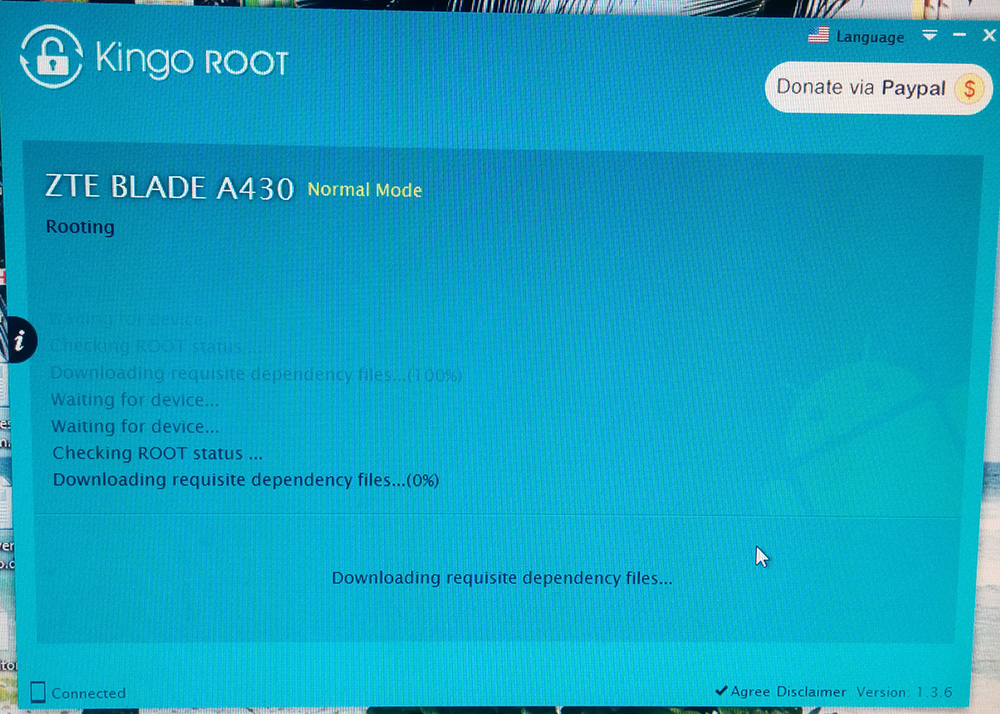Select the Downloading requisite dependency files (0%) line

pos(246,480)
